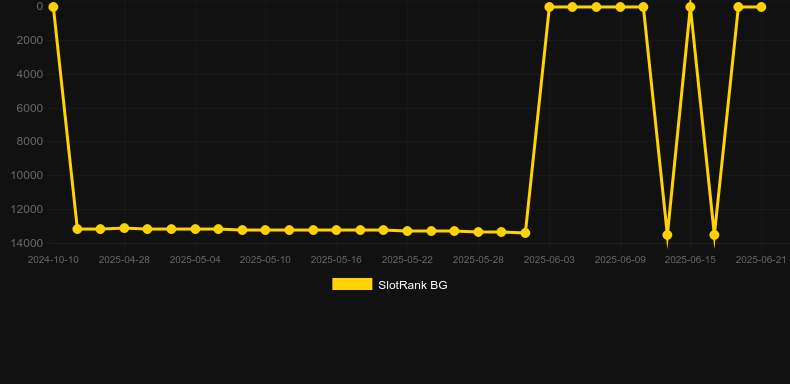The image size is (790, 384).
Task: Toggle the SlotRank BG legend color box
Action: 352,284
